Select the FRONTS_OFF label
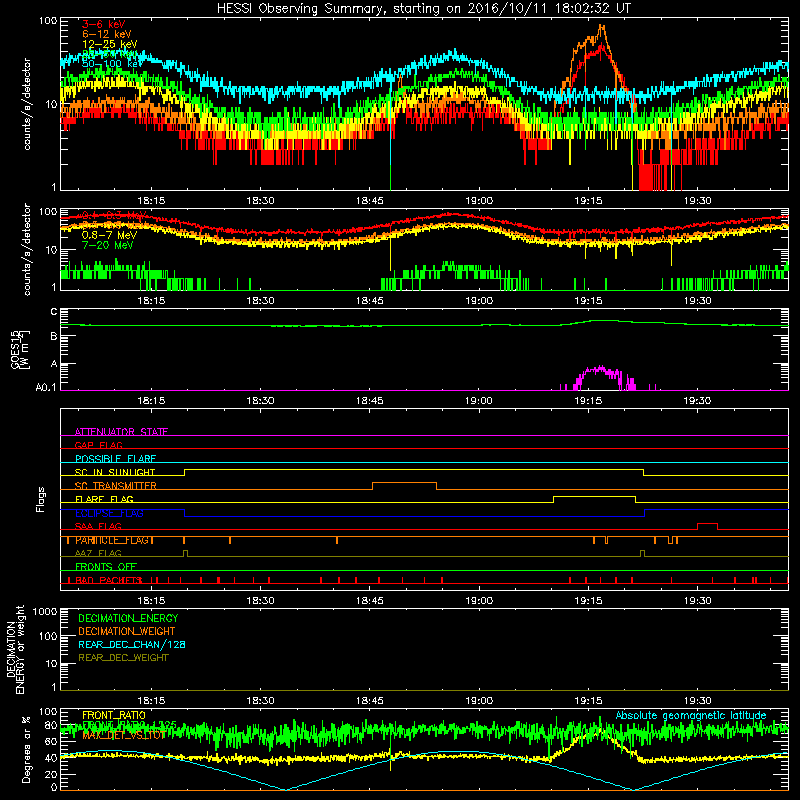 click(106, 566)
